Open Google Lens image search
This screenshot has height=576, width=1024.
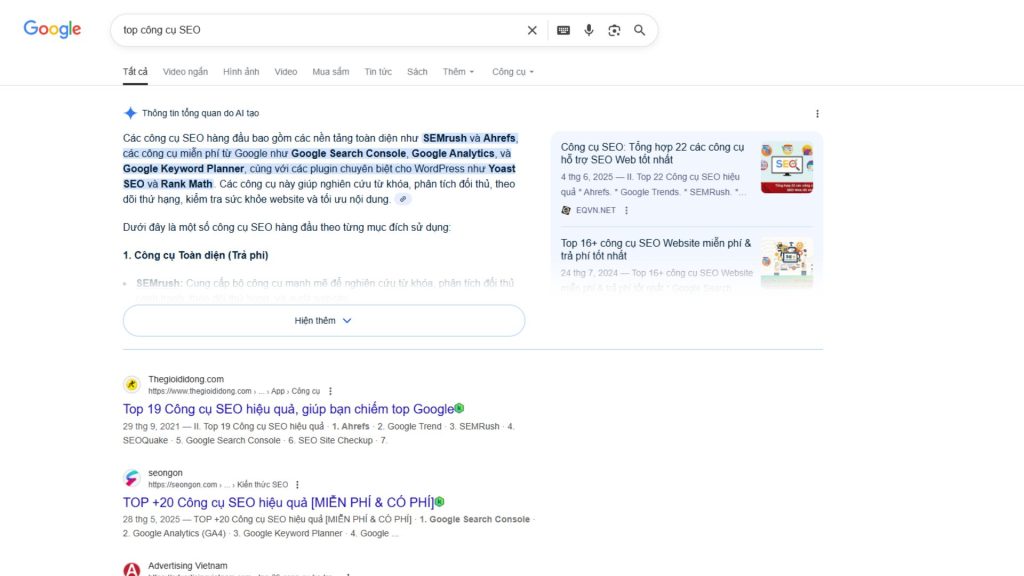click(613, 30)
